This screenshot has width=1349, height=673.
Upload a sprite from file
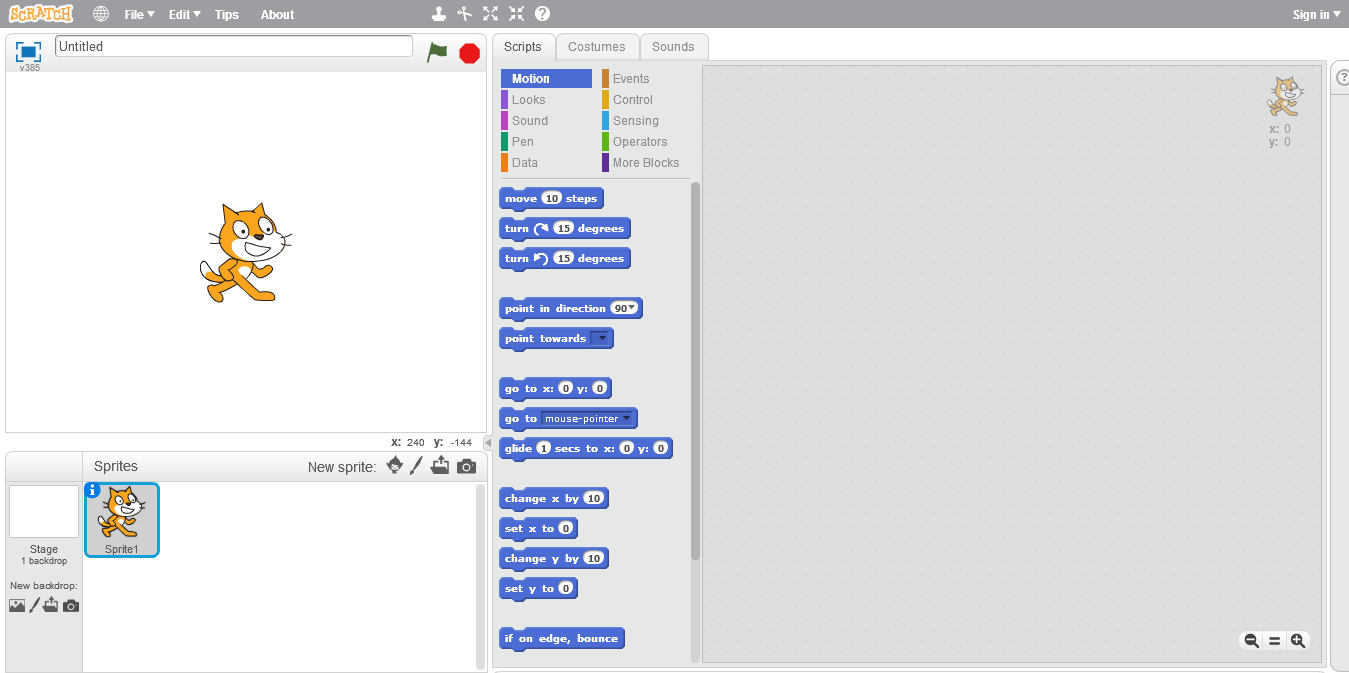point(440,465)
